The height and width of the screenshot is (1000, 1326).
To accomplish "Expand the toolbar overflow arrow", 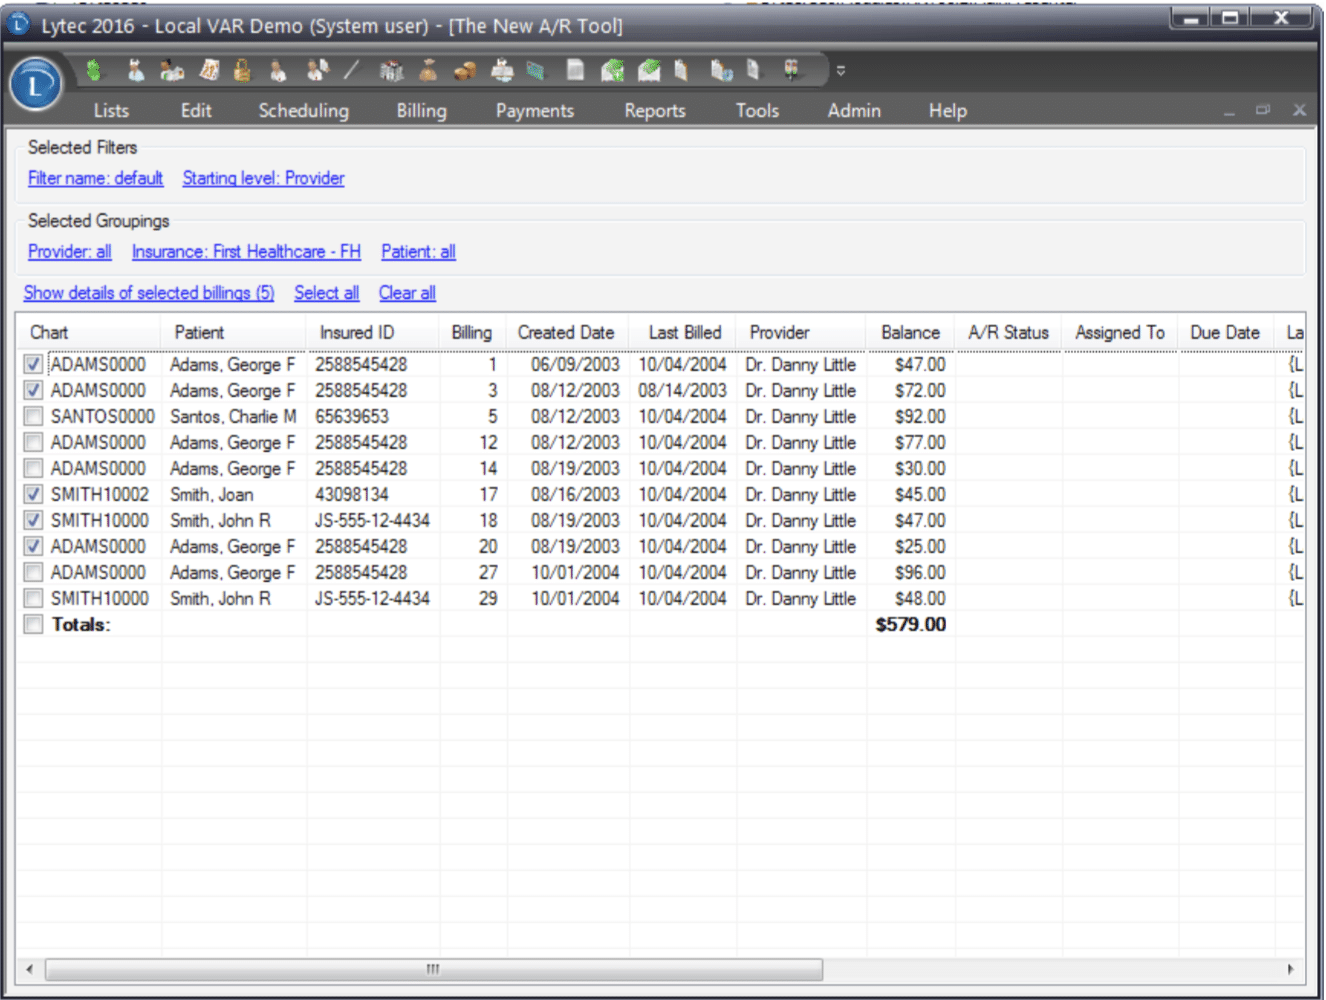I will click(x=841, y=71).
